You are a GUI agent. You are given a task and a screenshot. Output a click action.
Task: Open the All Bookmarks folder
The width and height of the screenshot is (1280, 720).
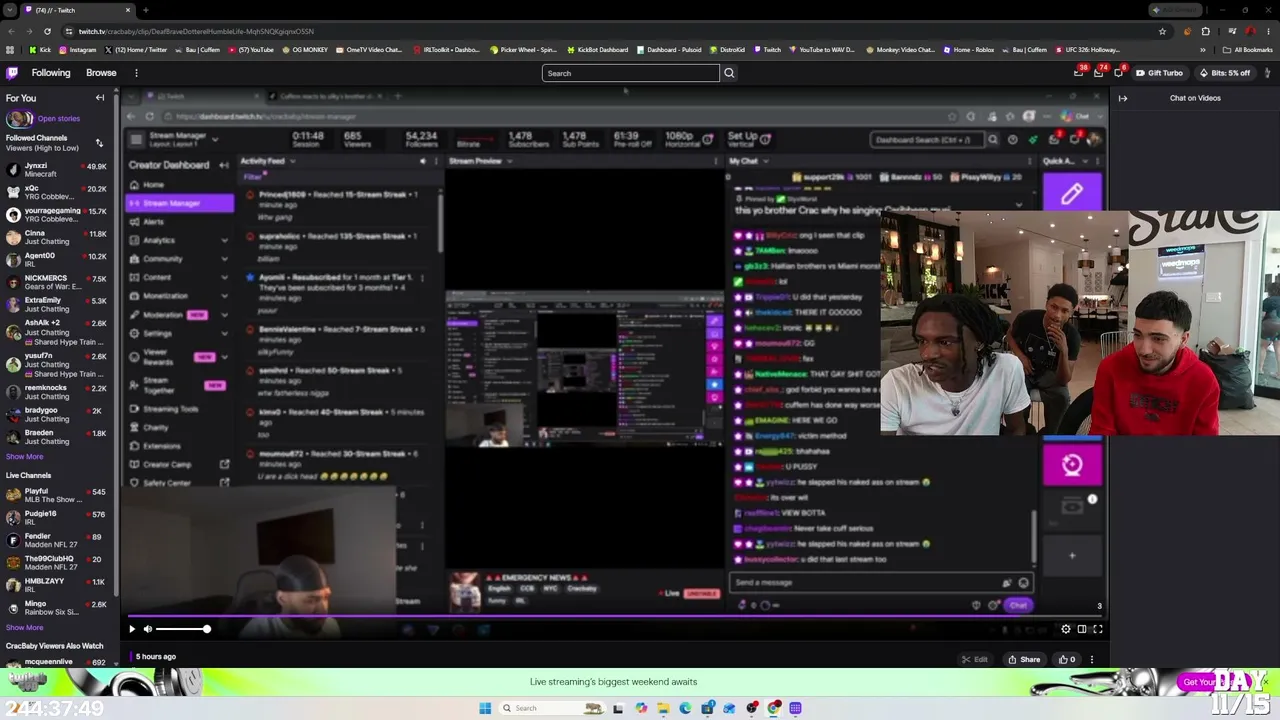[x=1248, y=50]
